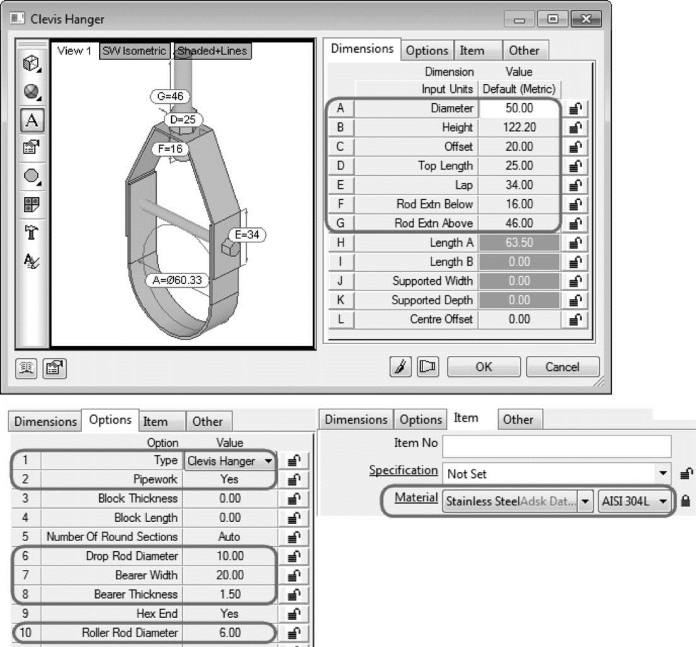Image resolution: width=696 pixels, height=647 pixels.
Task: Click the paintbrush icon beside OK
Action: pos(400,367)
